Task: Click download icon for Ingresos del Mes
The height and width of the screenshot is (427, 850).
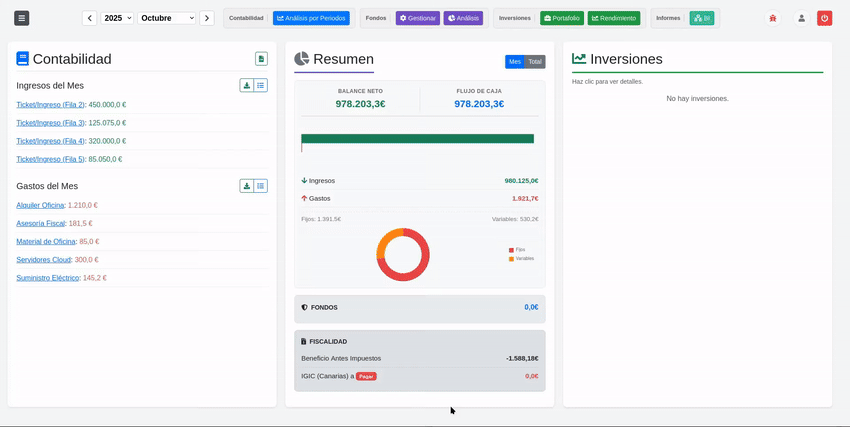Action: click(x=247, y=85)
